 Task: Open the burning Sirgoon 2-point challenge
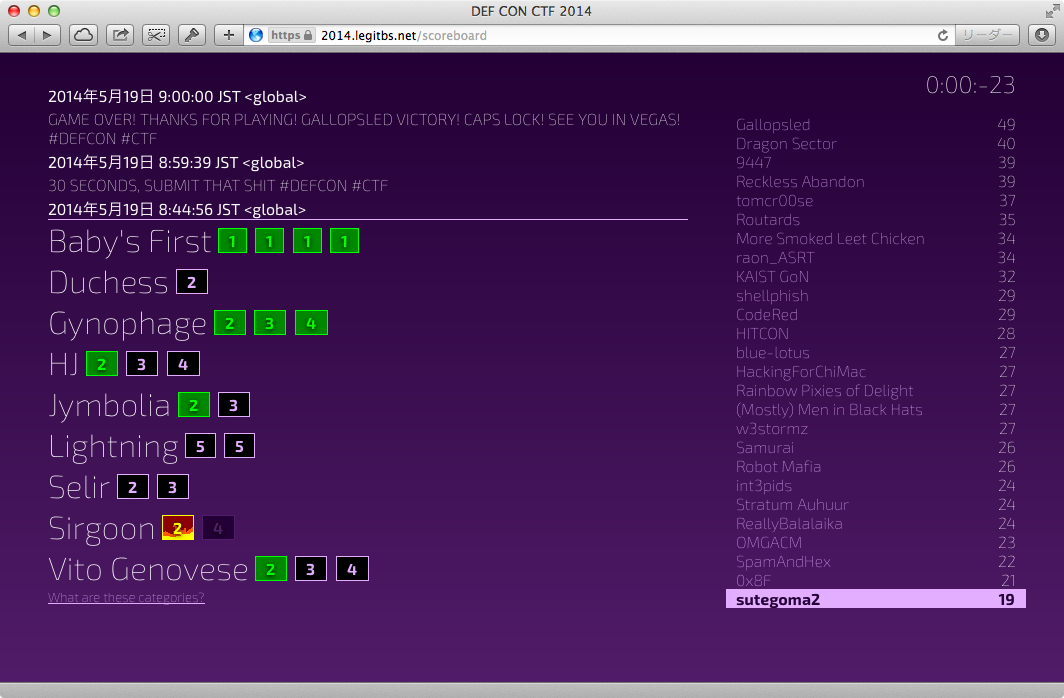(178, 528)
